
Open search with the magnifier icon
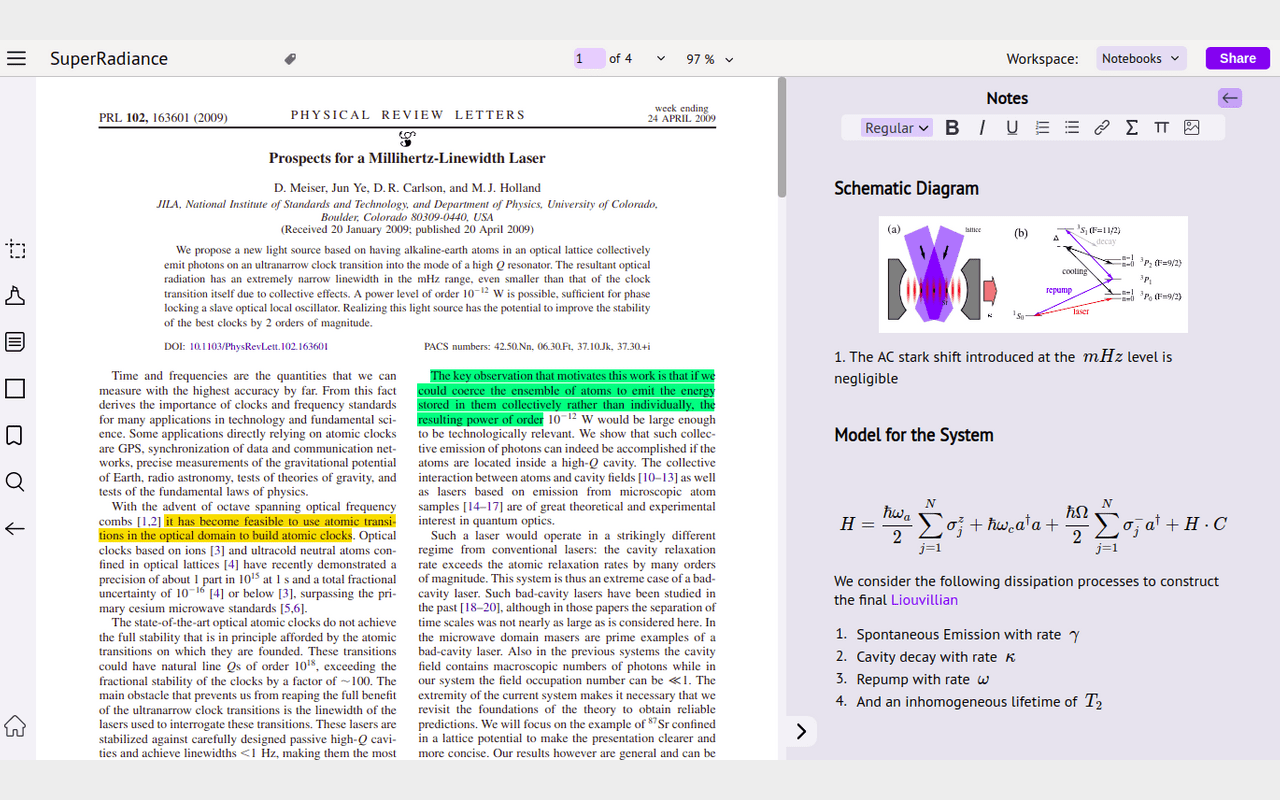[x=15, y=482]
